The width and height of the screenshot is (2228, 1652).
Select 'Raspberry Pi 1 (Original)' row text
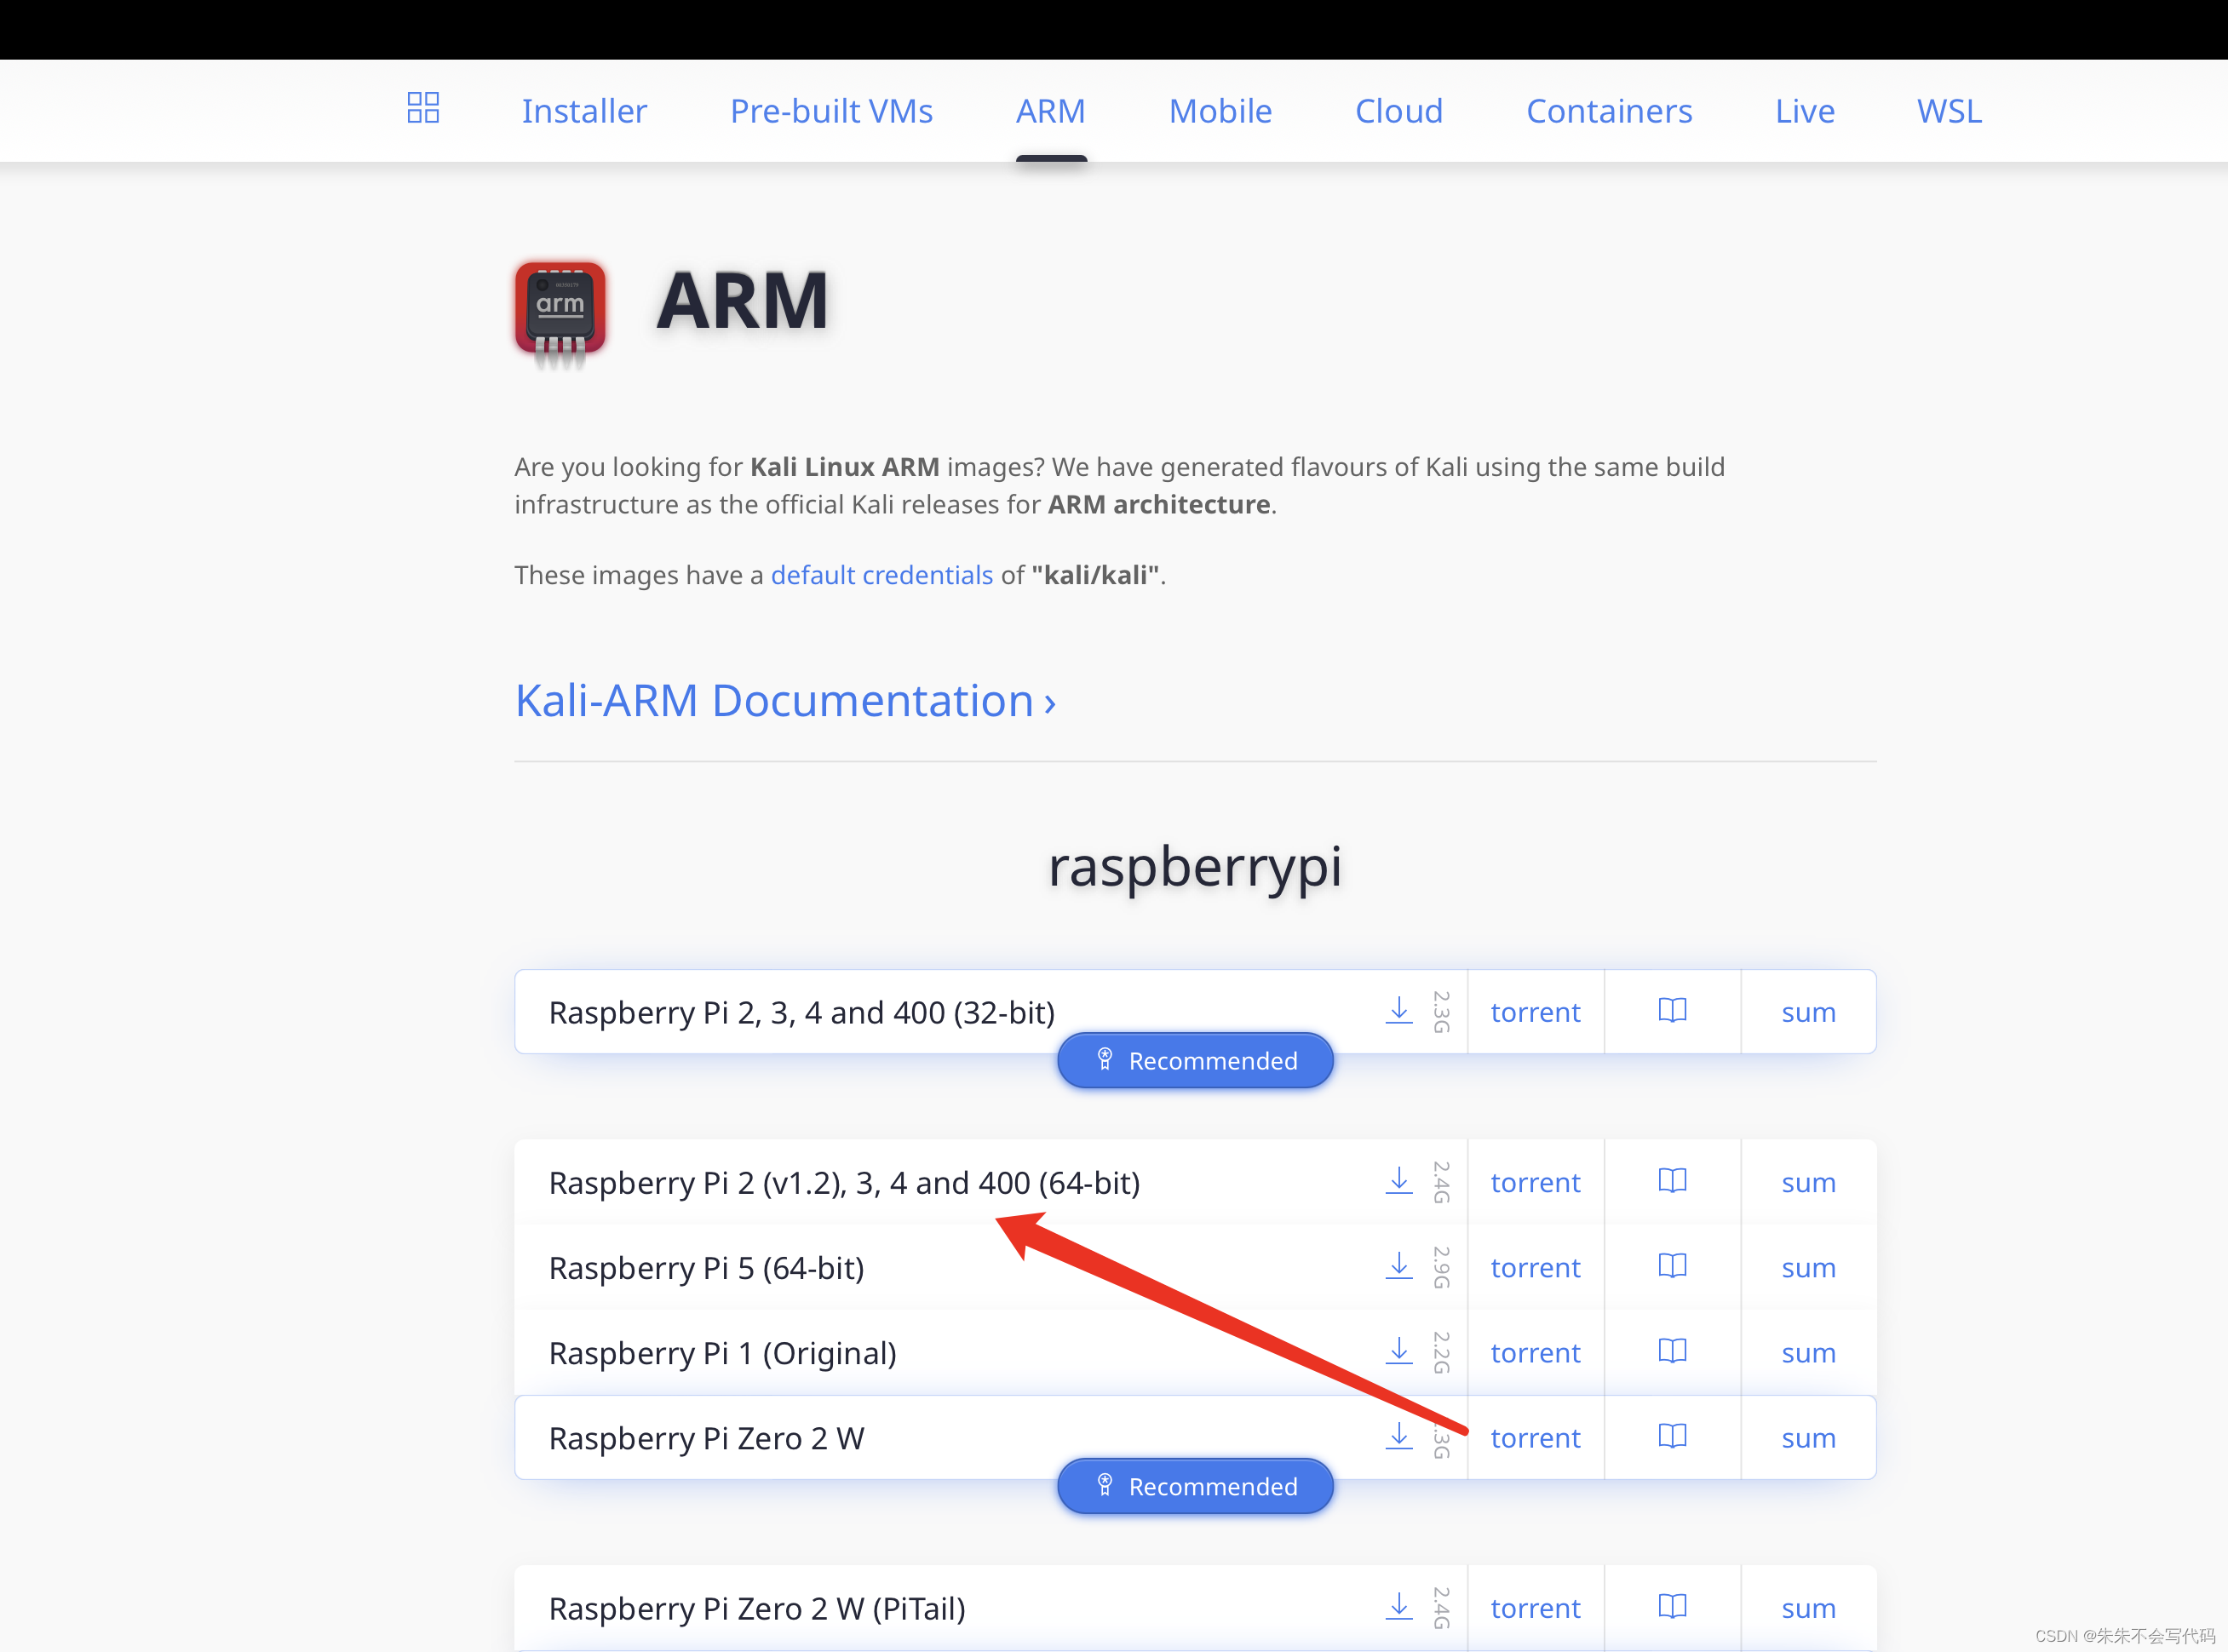pyautogui.click(x=723, y=1353)
